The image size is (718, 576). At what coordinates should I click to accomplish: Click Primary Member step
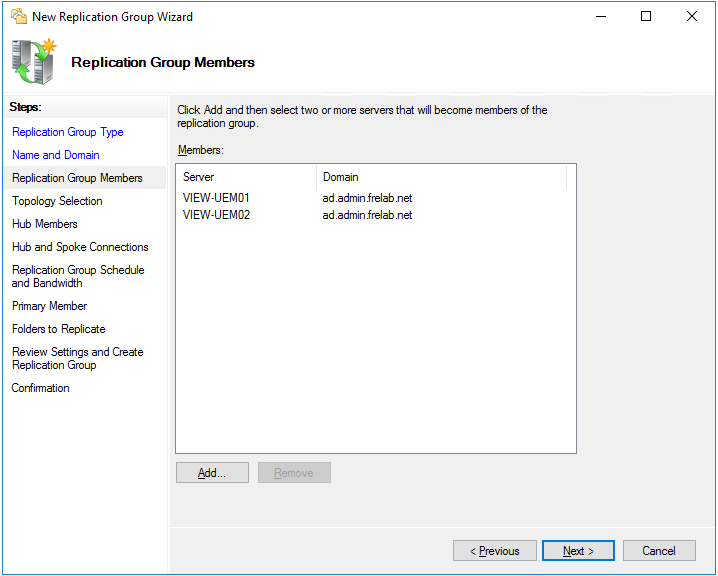[x=50, y=306]
